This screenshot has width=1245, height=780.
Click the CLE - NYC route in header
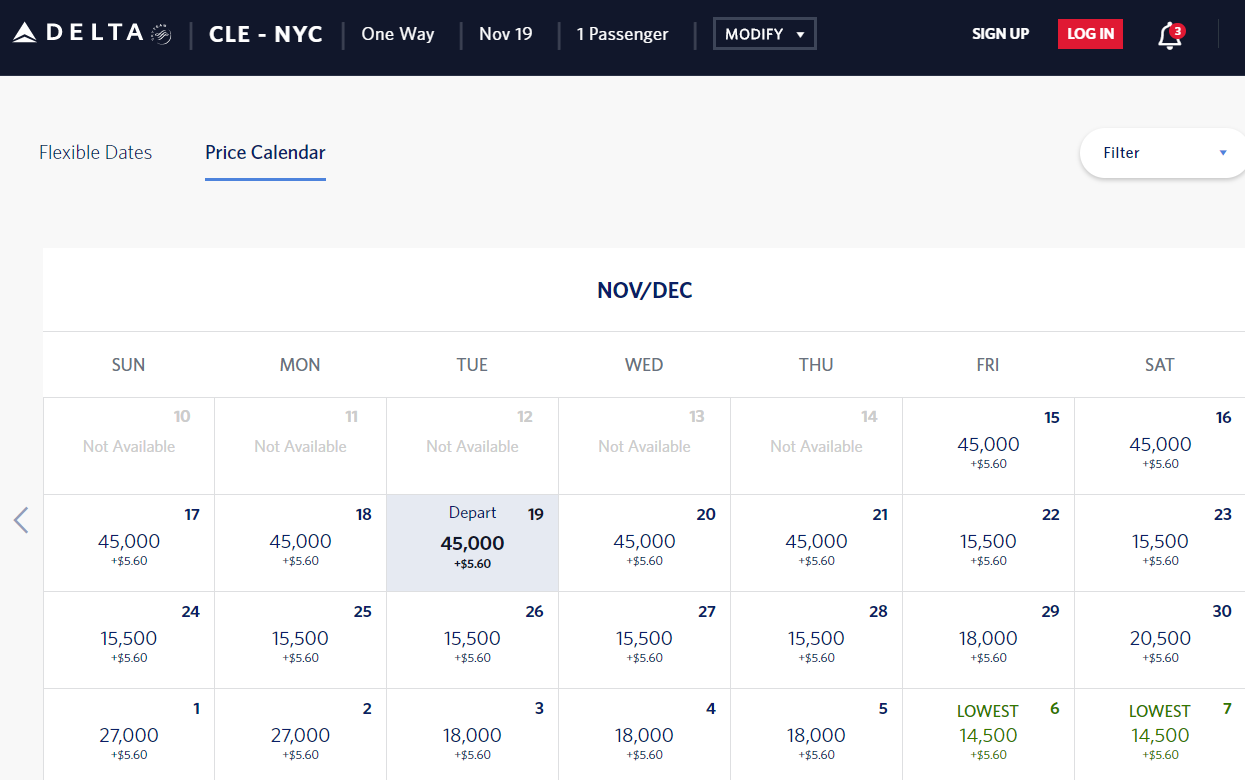click(265, 34)
